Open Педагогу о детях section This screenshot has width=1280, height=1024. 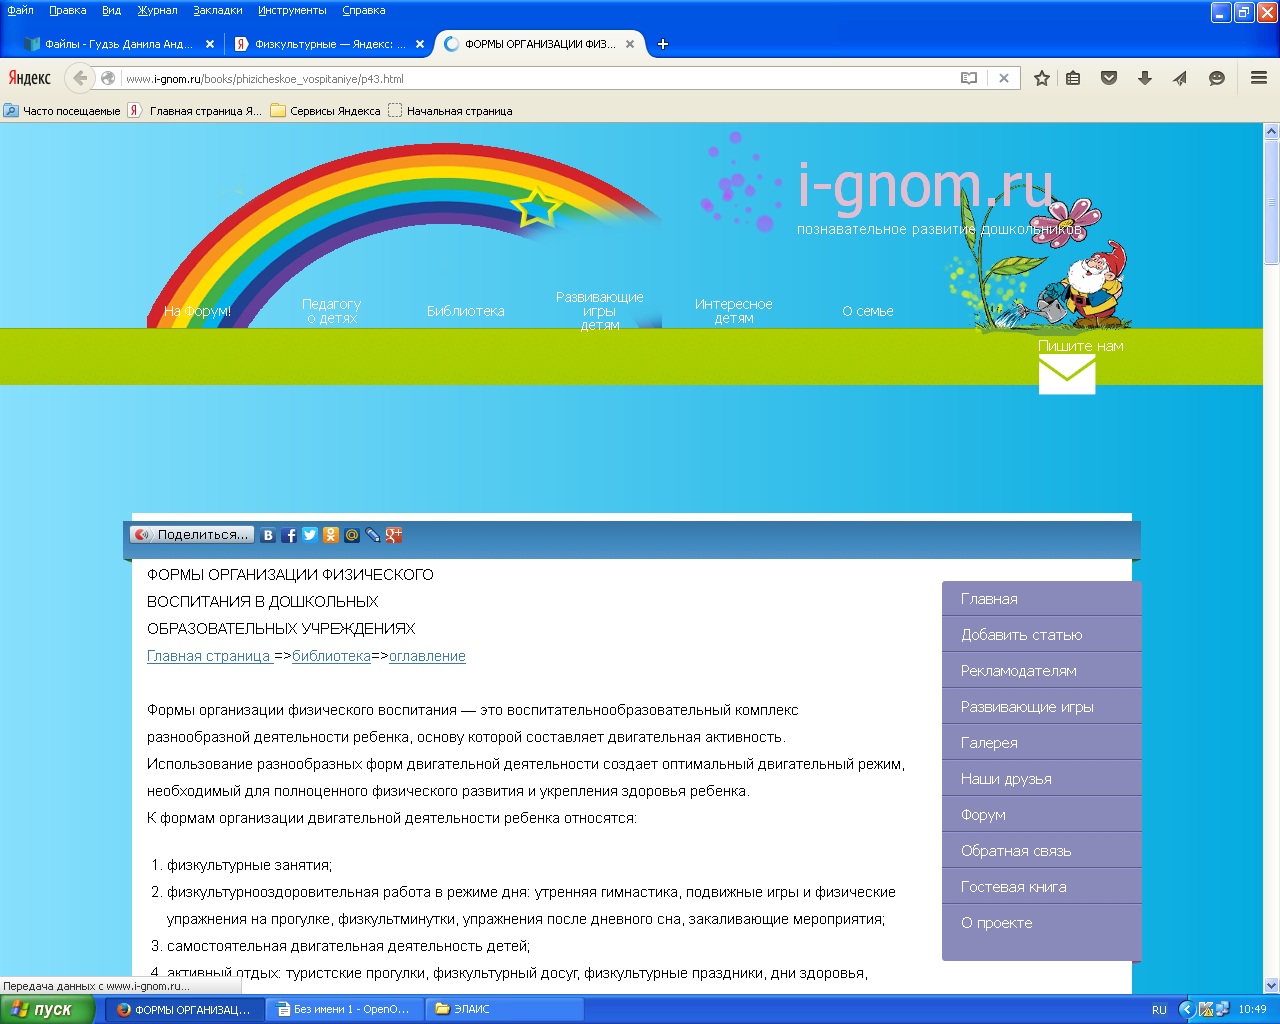click(x=332, y=311)
